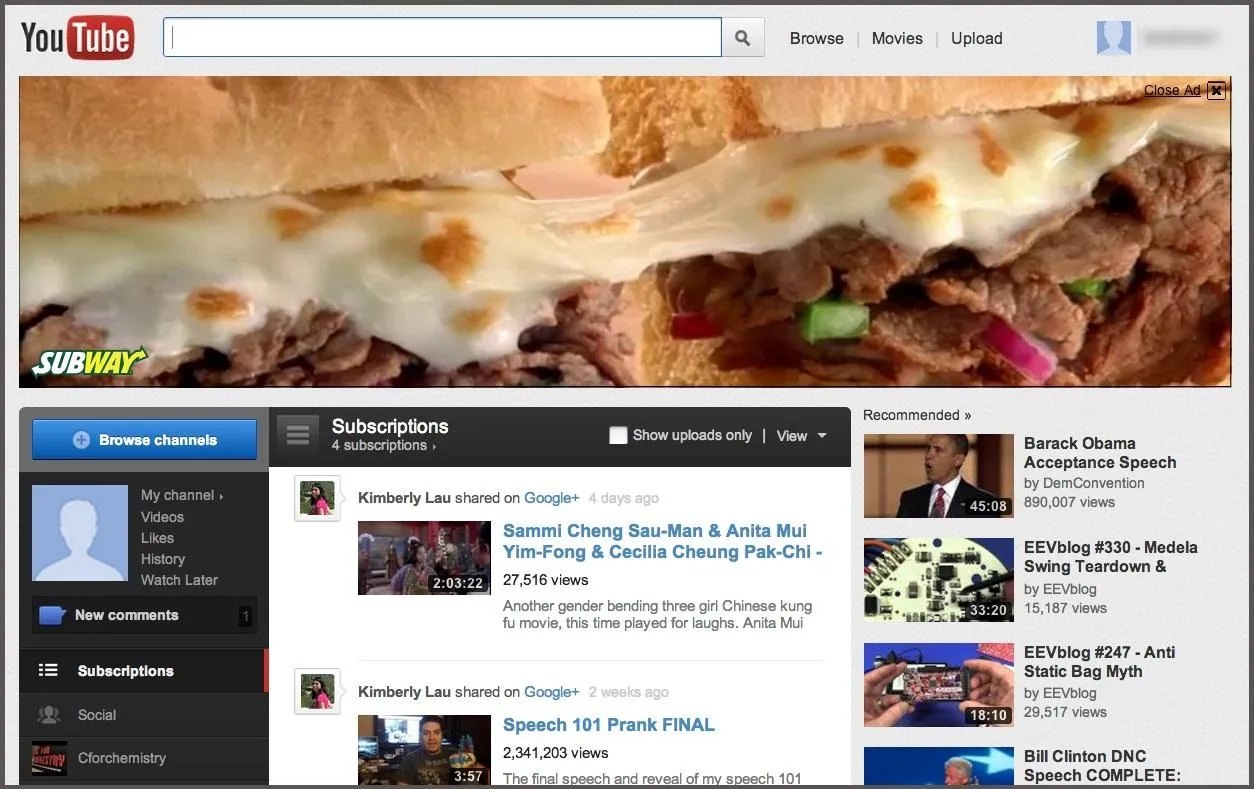
Task: Open the View dropdown
Action: click(x=802, y=436)
